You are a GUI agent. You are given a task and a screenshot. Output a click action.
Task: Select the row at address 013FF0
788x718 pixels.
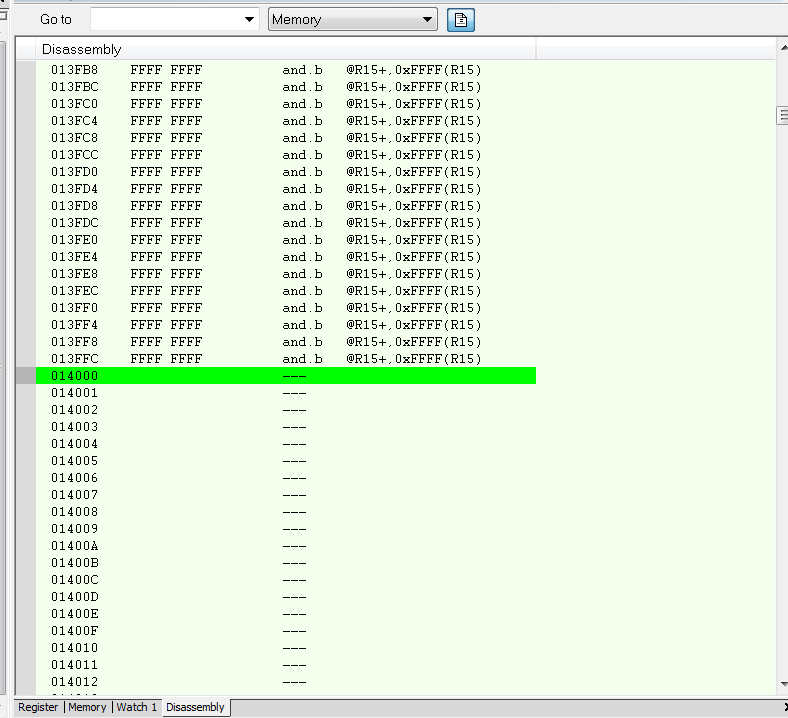click(285, 307)
